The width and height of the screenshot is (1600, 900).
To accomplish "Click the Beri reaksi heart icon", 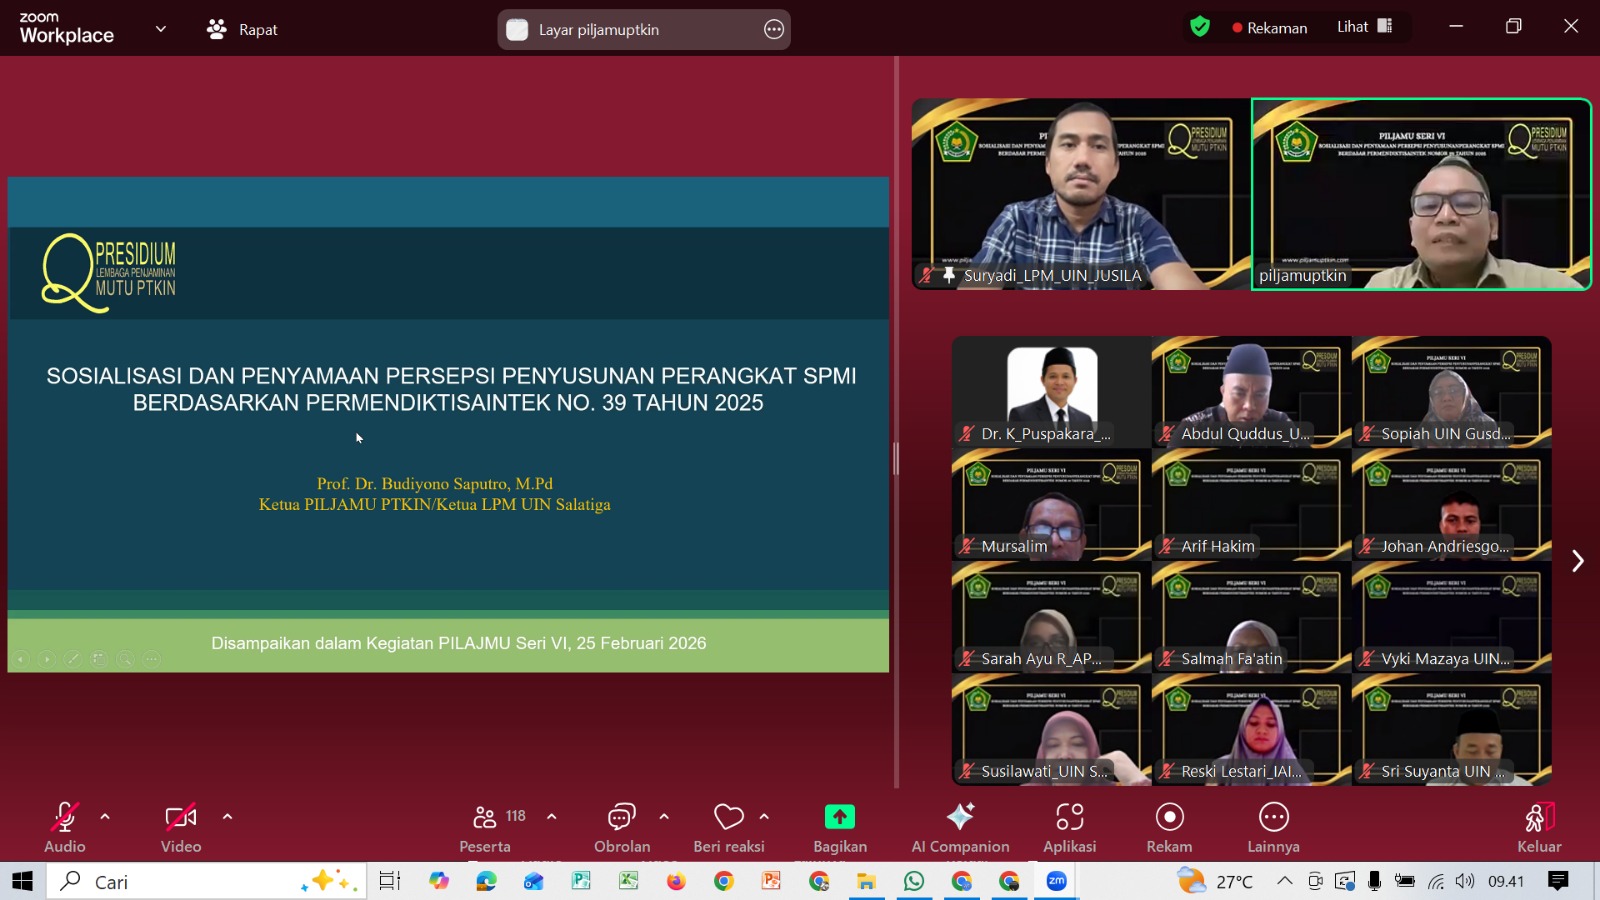I will click(728, 818).
